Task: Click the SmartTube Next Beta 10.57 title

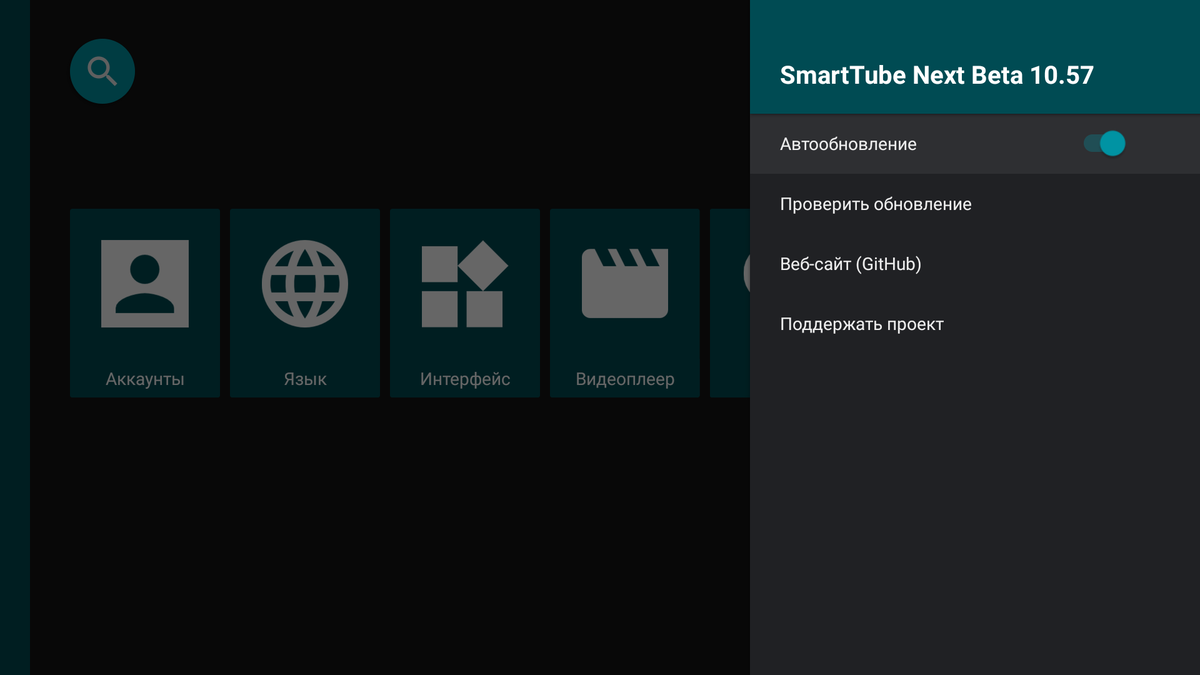Action: pyautogui.click(x=937, y=75)
